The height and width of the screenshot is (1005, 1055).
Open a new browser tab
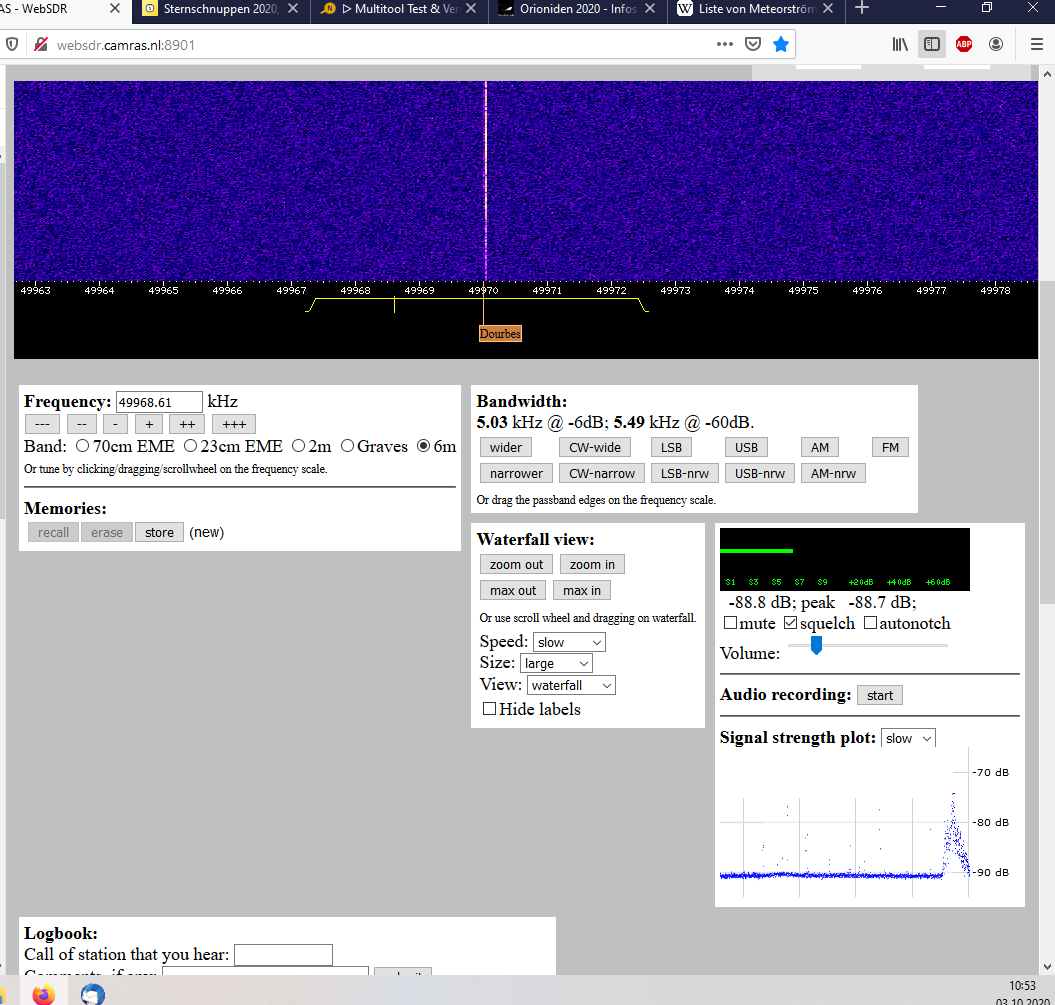pyautogui.click(x=861, y=9)
